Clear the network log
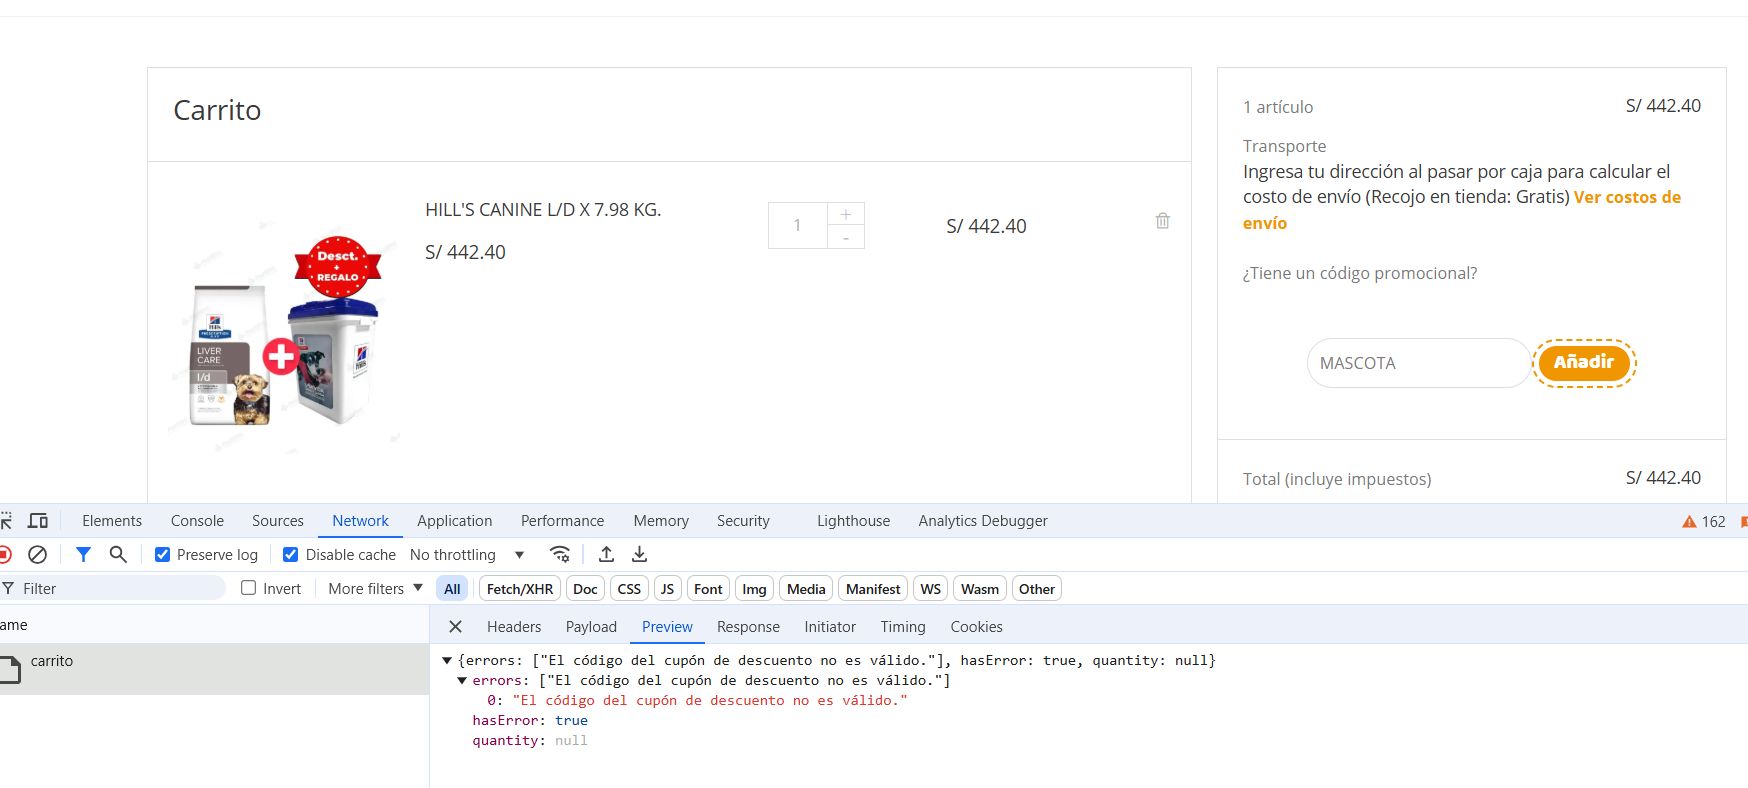 [x=37, y=554]
